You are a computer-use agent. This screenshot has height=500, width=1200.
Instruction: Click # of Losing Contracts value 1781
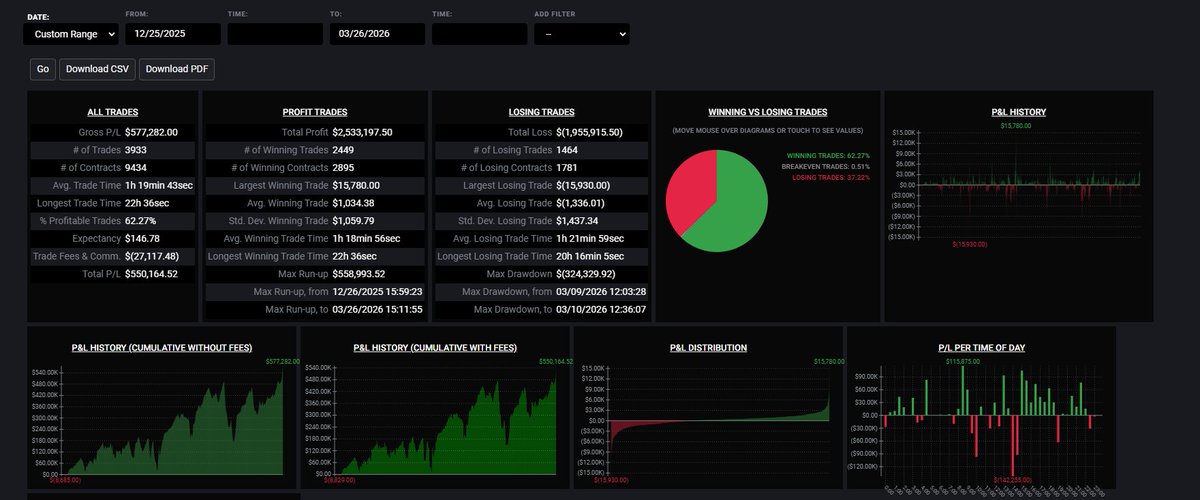pyautogui.click(x=568, y=168)
